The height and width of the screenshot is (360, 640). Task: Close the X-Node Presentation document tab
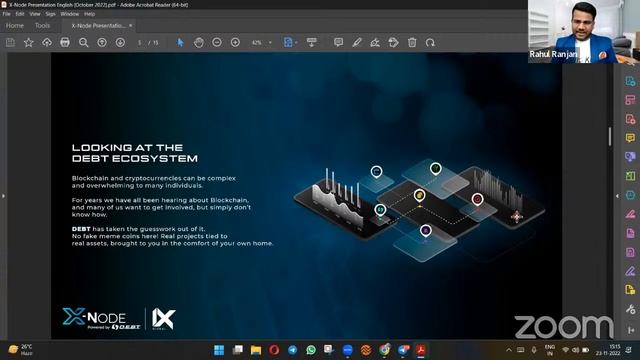click(131, 26)
